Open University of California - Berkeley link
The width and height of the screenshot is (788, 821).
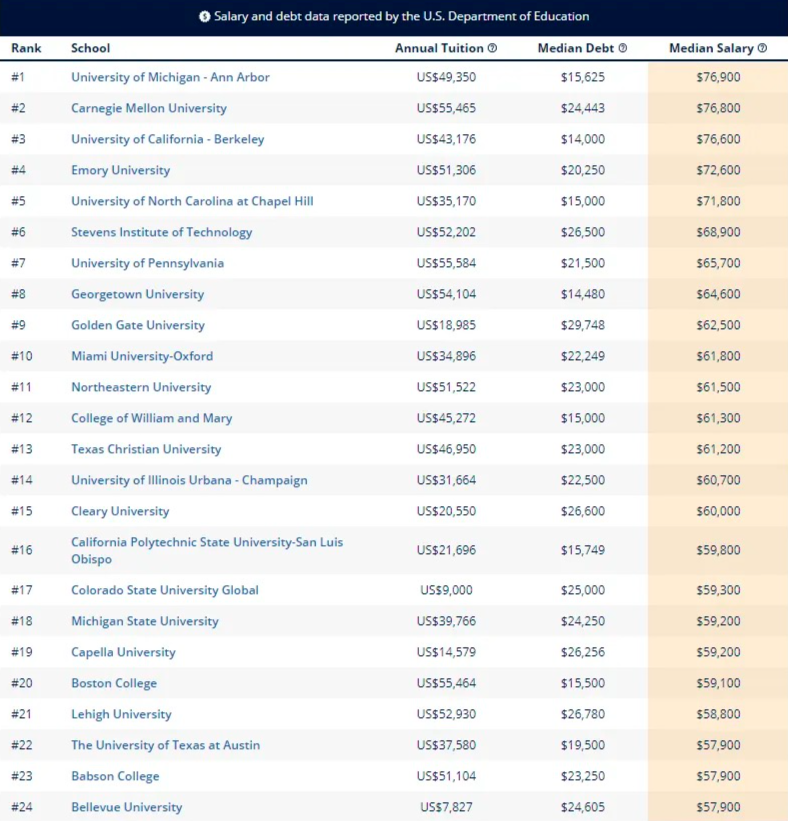(x=168, y=139)
